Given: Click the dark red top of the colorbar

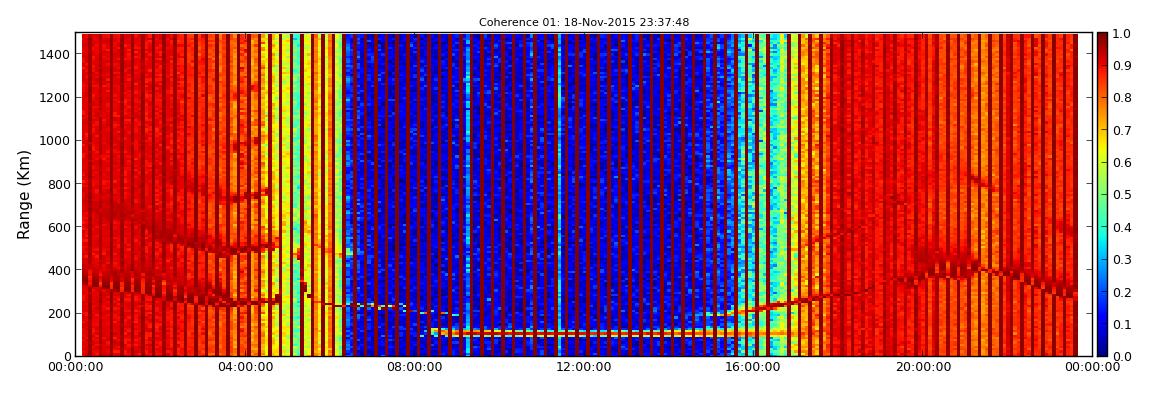Looking at the screenshot, I should (x=1103, y=40).
